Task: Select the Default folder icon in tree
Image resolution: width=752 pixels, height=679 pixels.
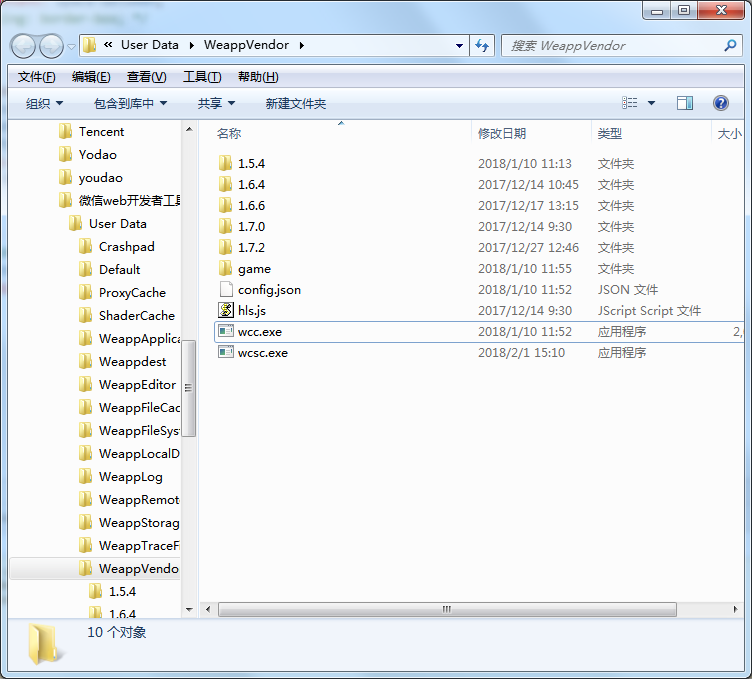Action: pos(85,269)
